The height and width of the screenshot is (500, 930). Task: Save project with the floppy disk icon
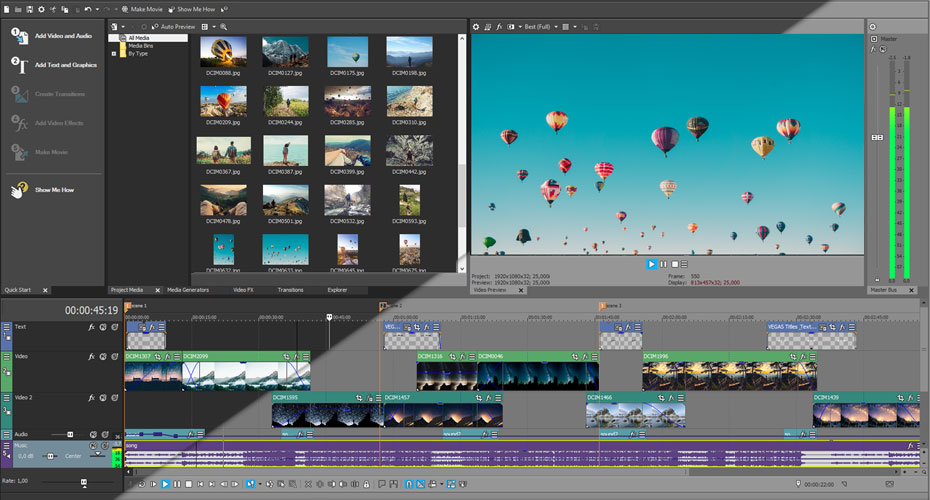(x=30, y=9)
